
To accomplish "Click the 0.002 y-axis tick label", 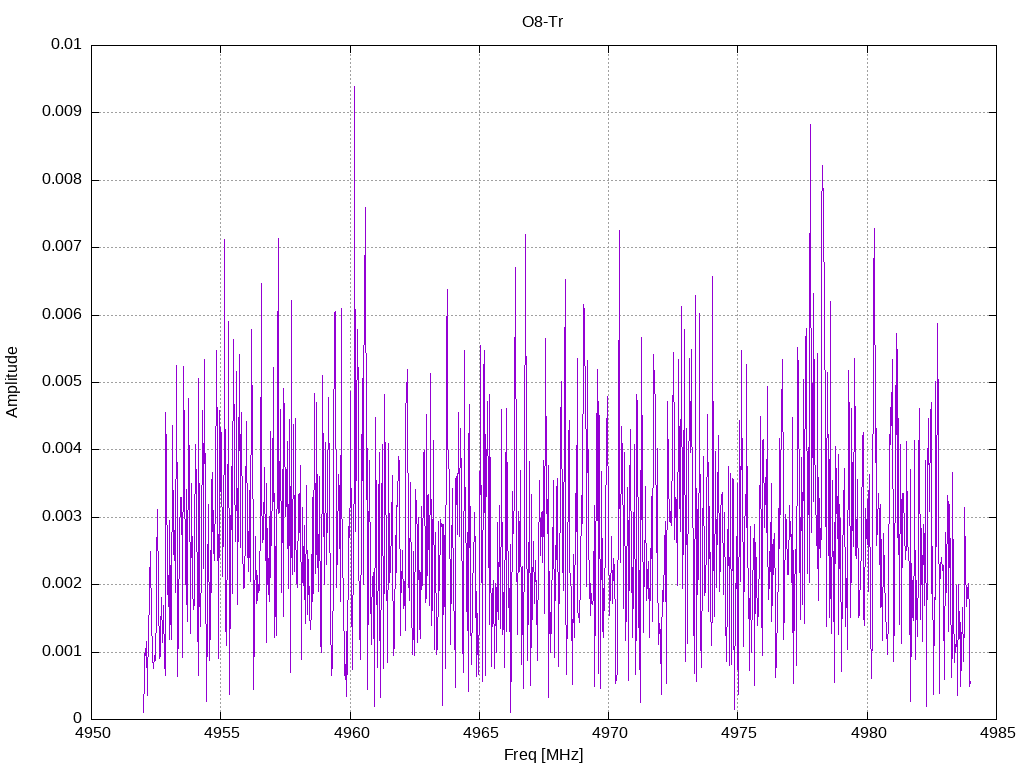I will tap(62, 584).
